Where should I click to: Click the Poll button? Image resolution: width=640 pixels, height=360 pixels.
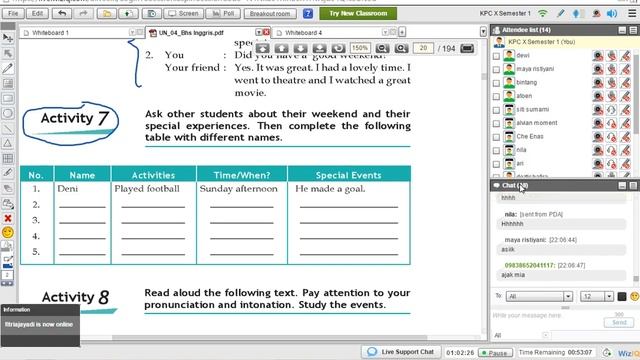pos(223,13)
